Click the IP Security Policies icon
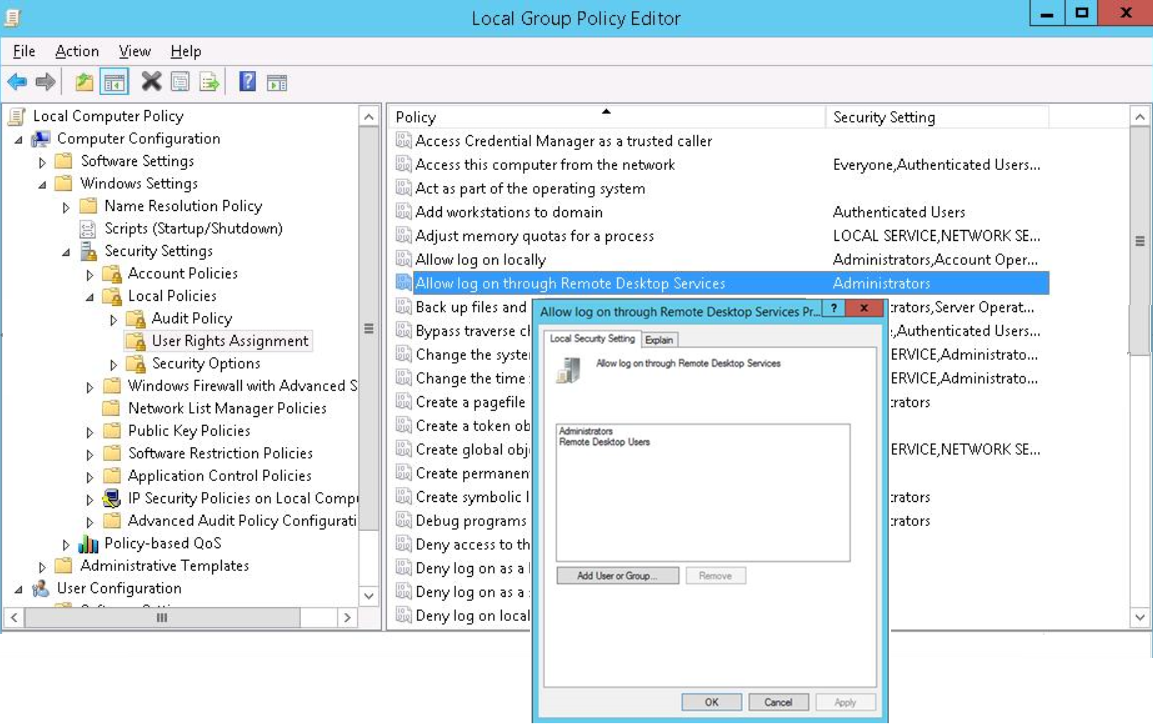The width and height of the screenshot is (1153, 724). pos(112,498)
